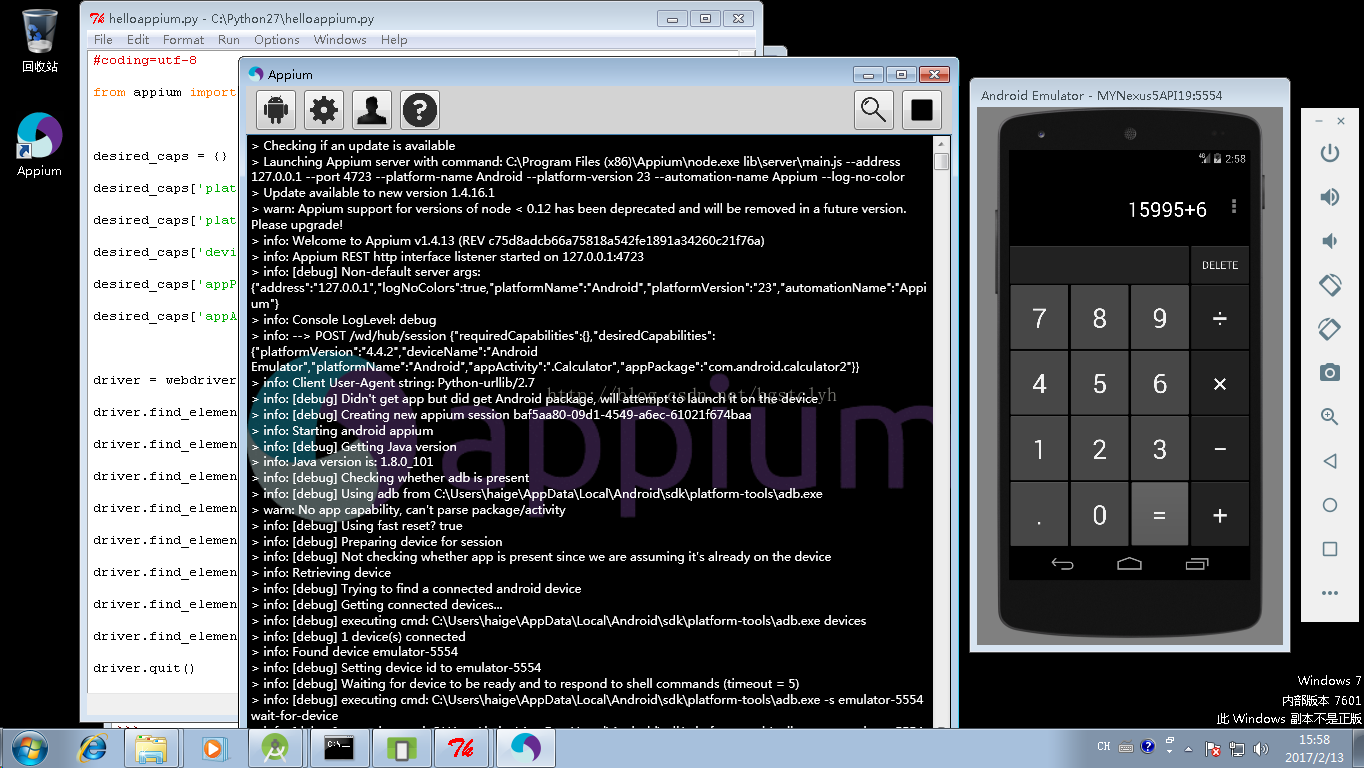Open Format menu in IDLE

click(x=183, y=39)
